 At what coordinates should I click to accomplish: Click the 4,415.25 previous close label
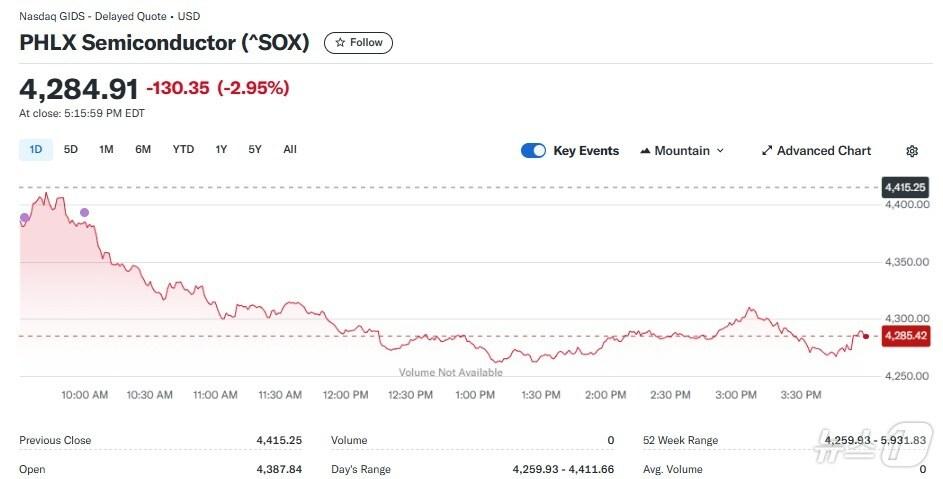point(905,187)
